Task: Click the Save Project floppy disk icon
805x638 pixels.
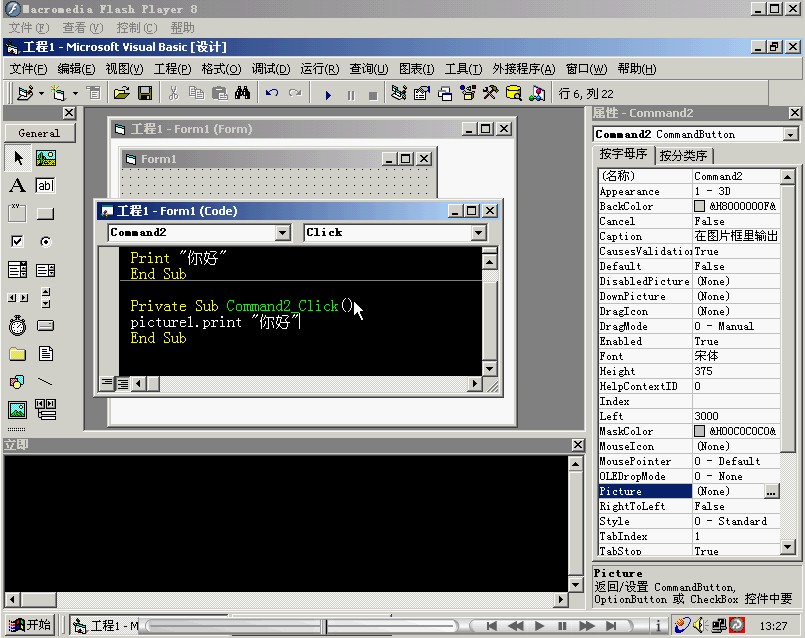Action: coord(145,93)
